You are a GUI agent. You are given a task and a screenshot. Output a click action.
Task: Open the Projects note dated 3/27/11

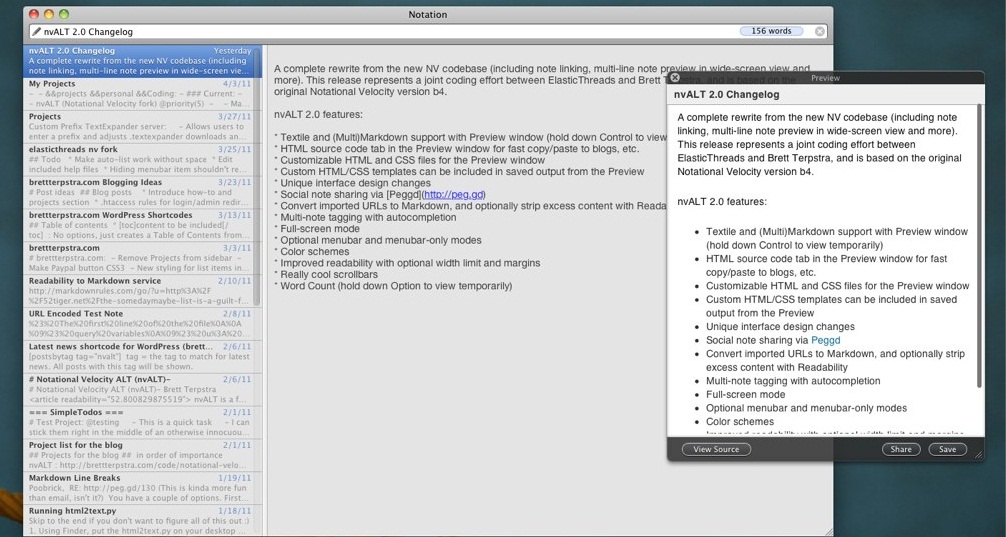point(141,126)
